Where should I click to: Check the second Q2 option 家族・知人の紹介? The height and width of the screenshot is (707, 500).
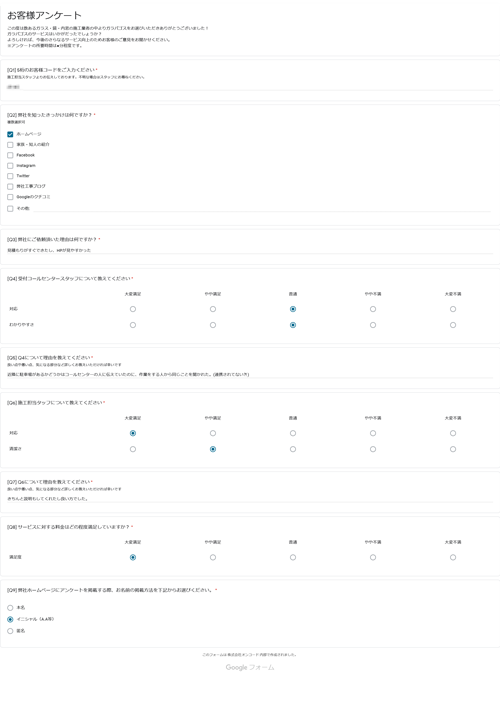10,145
